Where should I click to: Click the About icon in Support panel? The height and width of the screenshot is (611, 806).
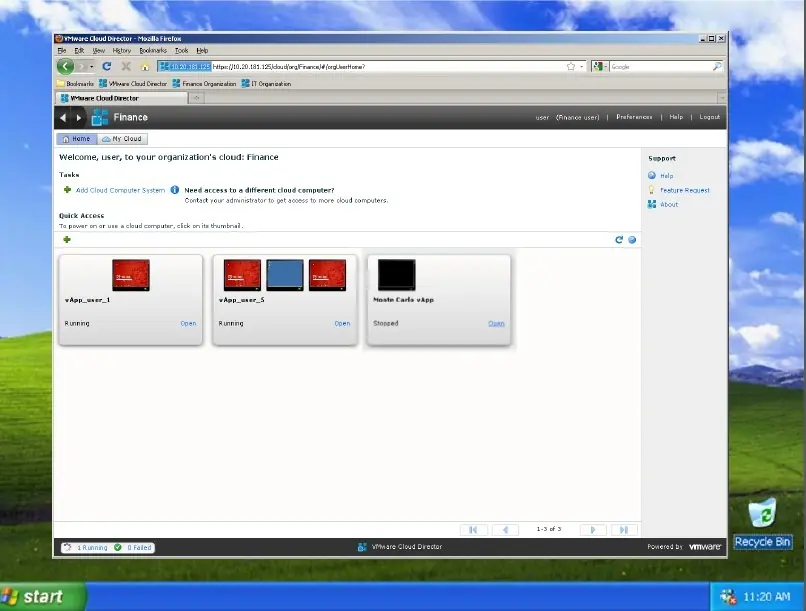(x=652, y=204)
